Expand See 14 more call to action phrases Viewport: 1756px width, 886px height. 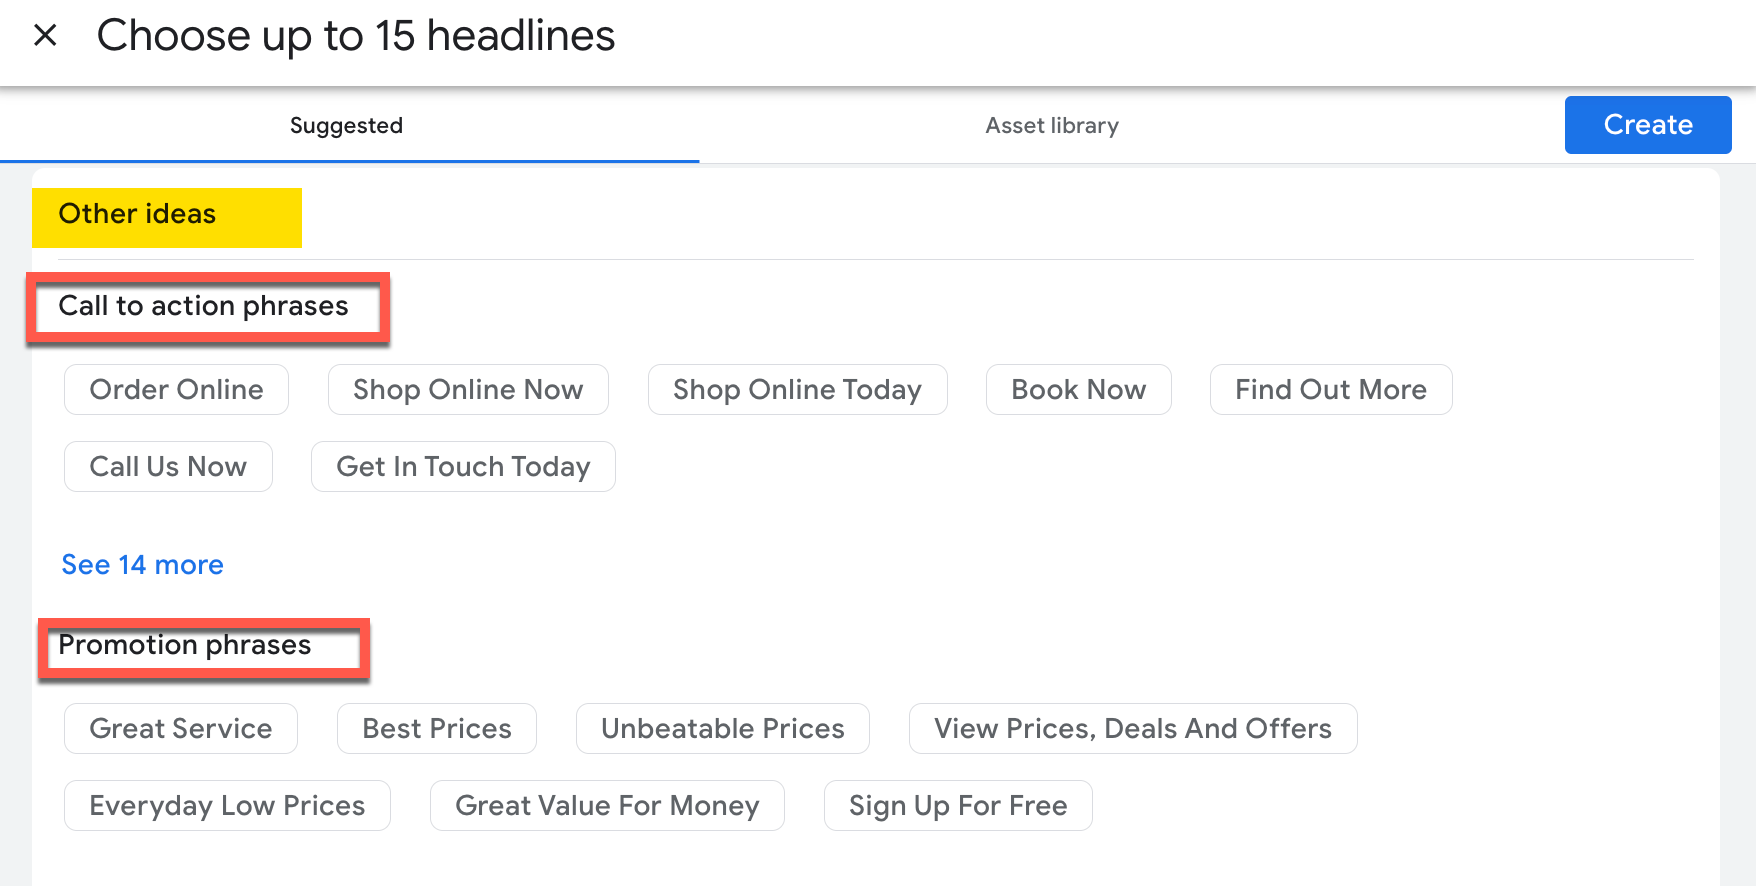coord(141,564)
